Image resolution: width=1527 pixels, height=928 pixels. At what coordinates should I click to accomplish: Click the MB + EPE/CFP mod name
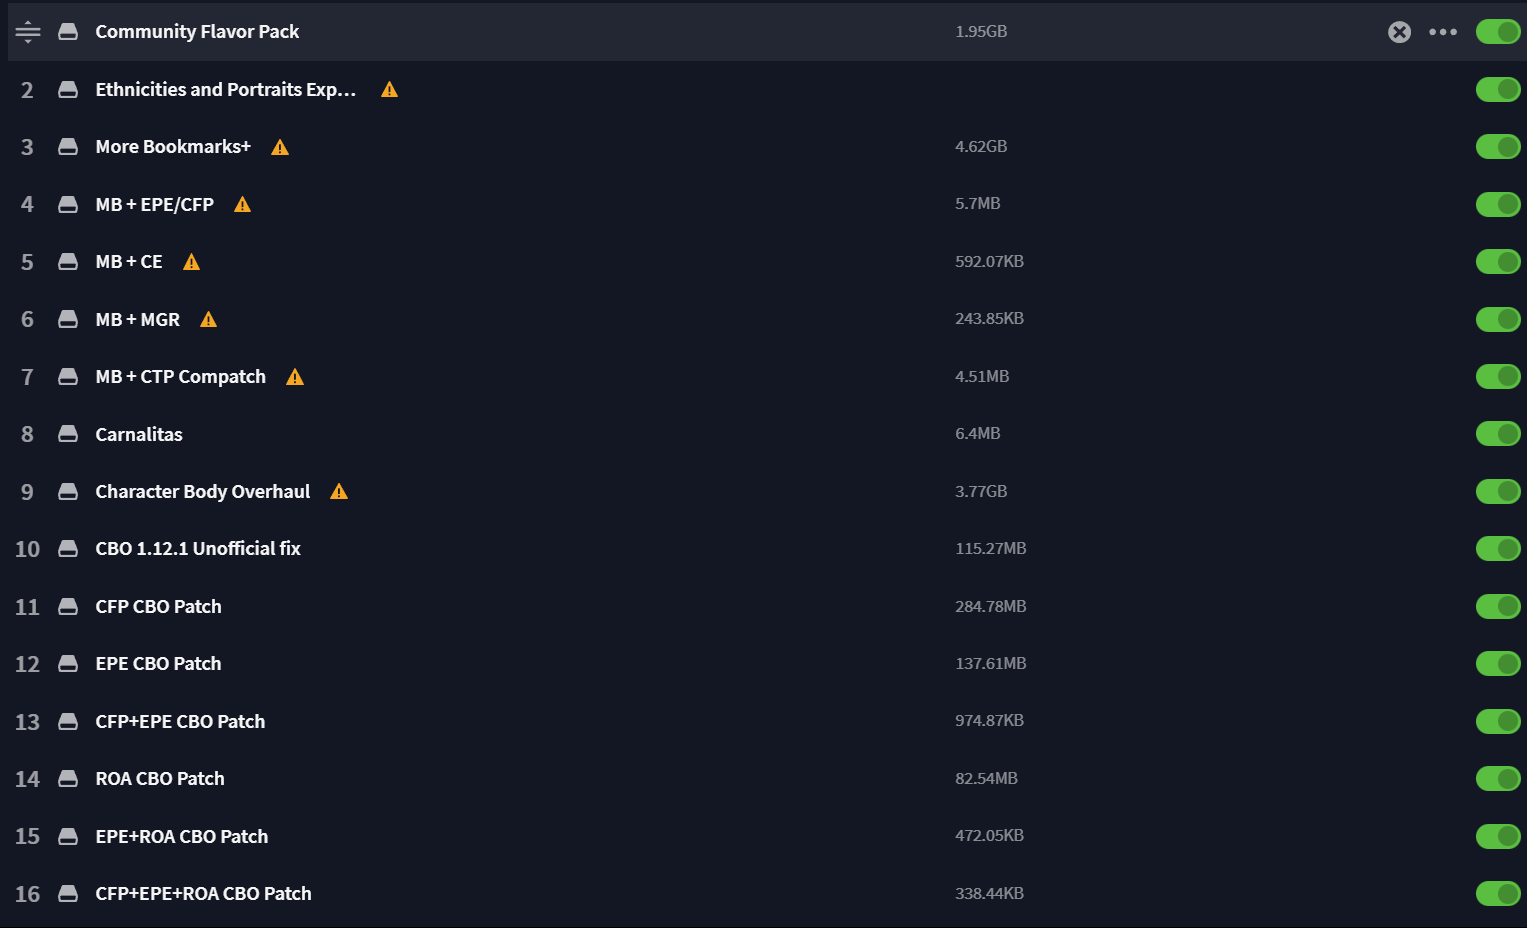click(x=154, y=205)
